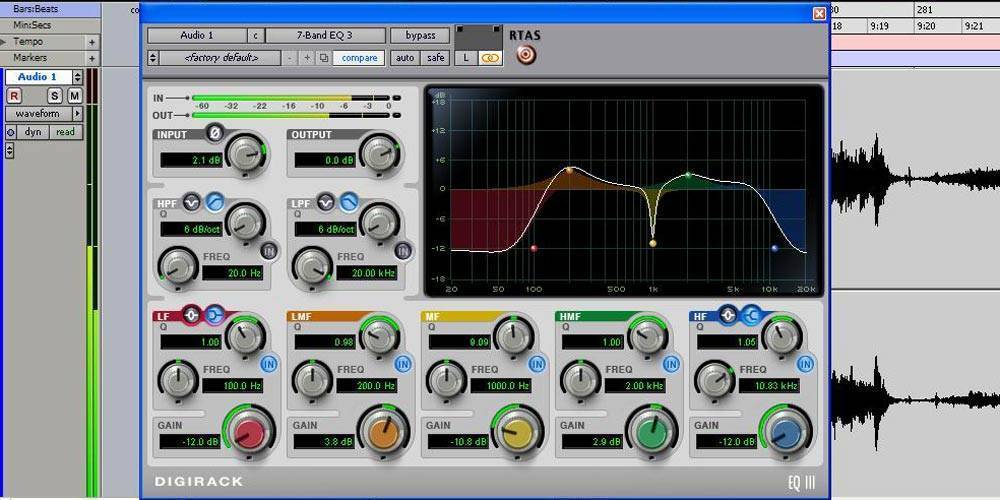Choose LF band low-shelf type icon
Viewport: 1000px width, 500px height.
(x=214, y=314)
